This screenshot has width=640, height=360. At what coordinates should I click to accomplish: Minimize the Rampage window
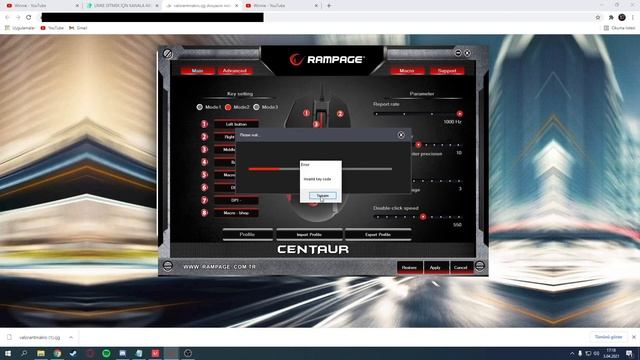458,53
